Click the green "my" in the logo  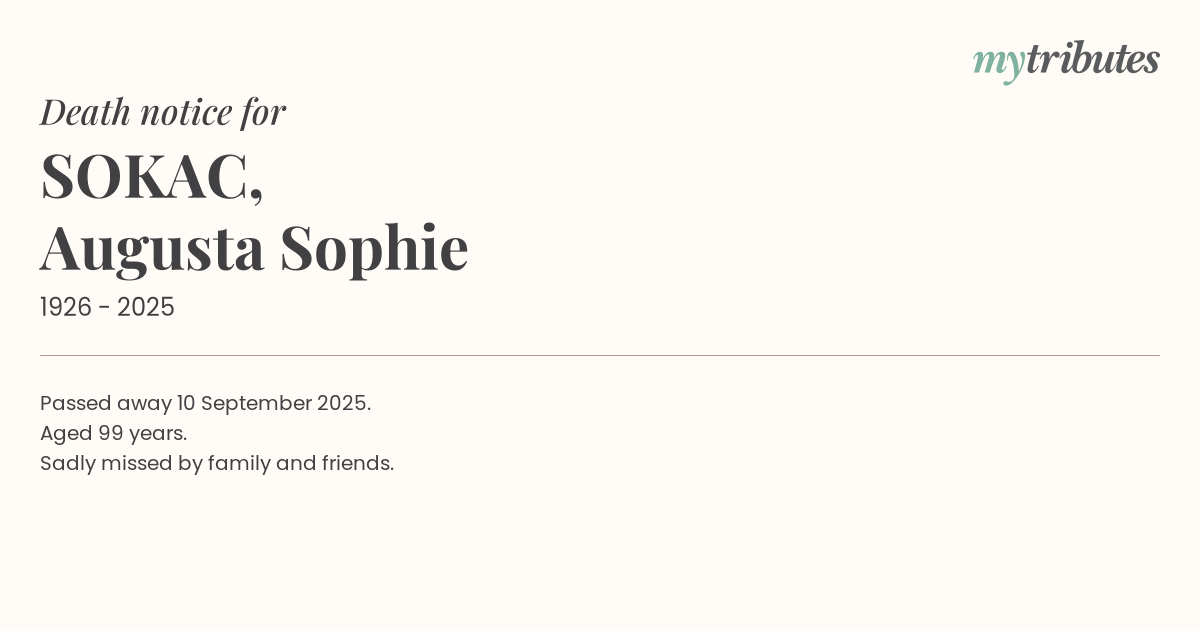[x=998, y=61]
